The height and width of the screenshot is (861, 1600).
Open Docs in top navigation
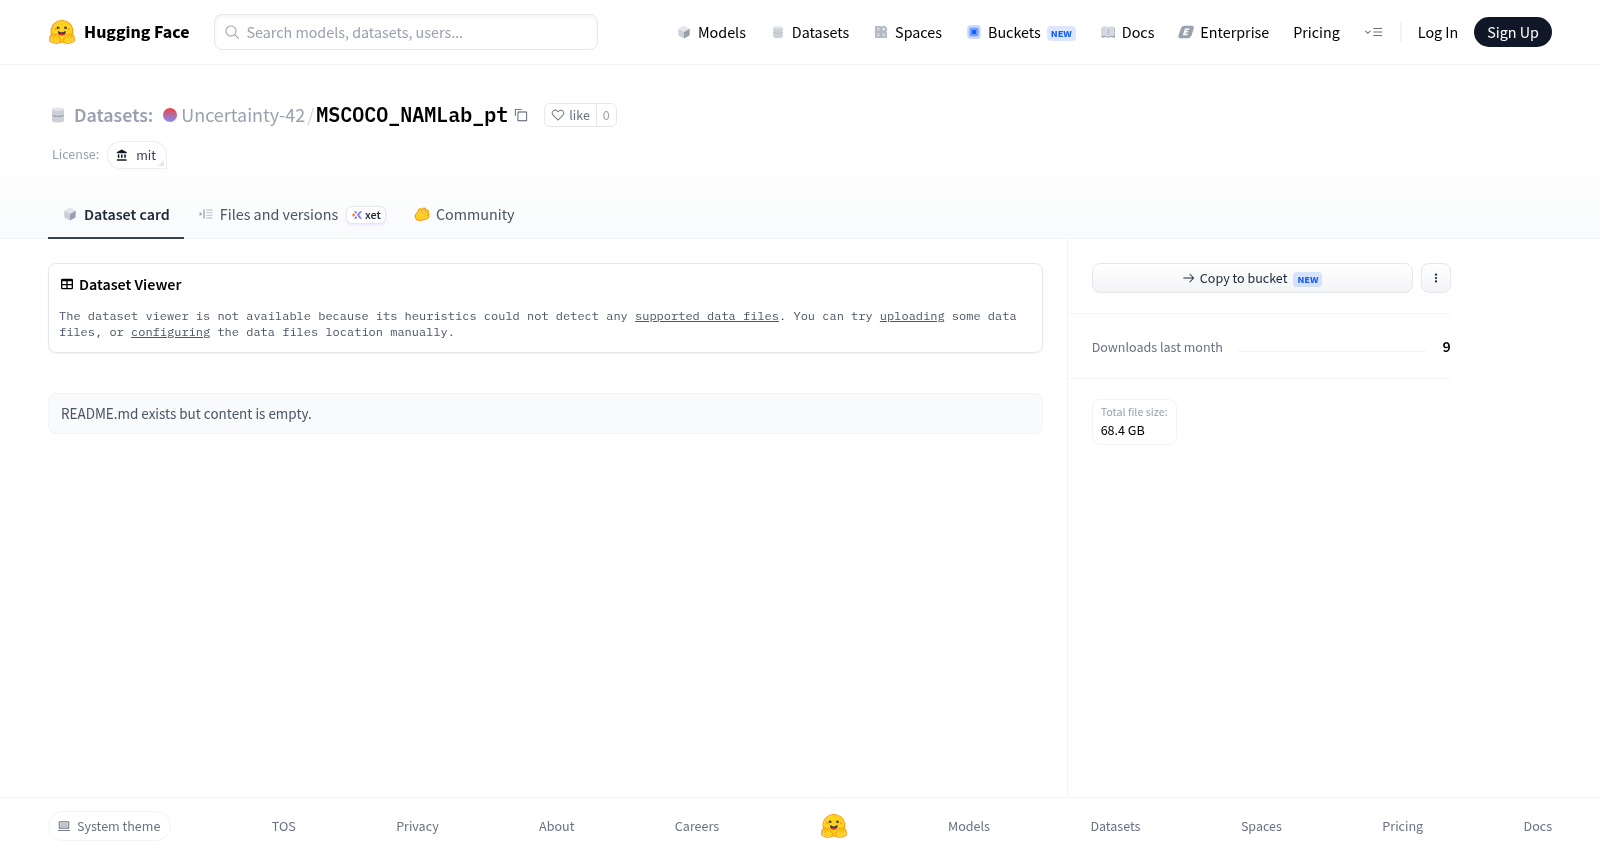point(1128,32)
